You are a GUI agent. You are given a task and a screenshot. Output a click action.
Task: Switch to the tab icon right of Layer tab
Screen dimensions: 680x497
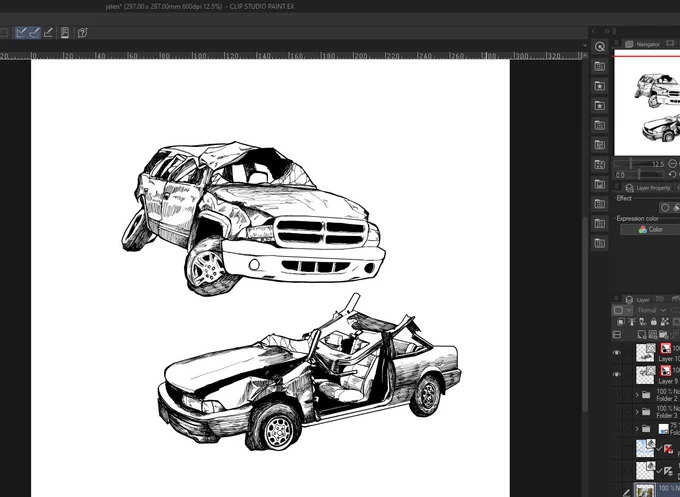[x=660, y=299]
